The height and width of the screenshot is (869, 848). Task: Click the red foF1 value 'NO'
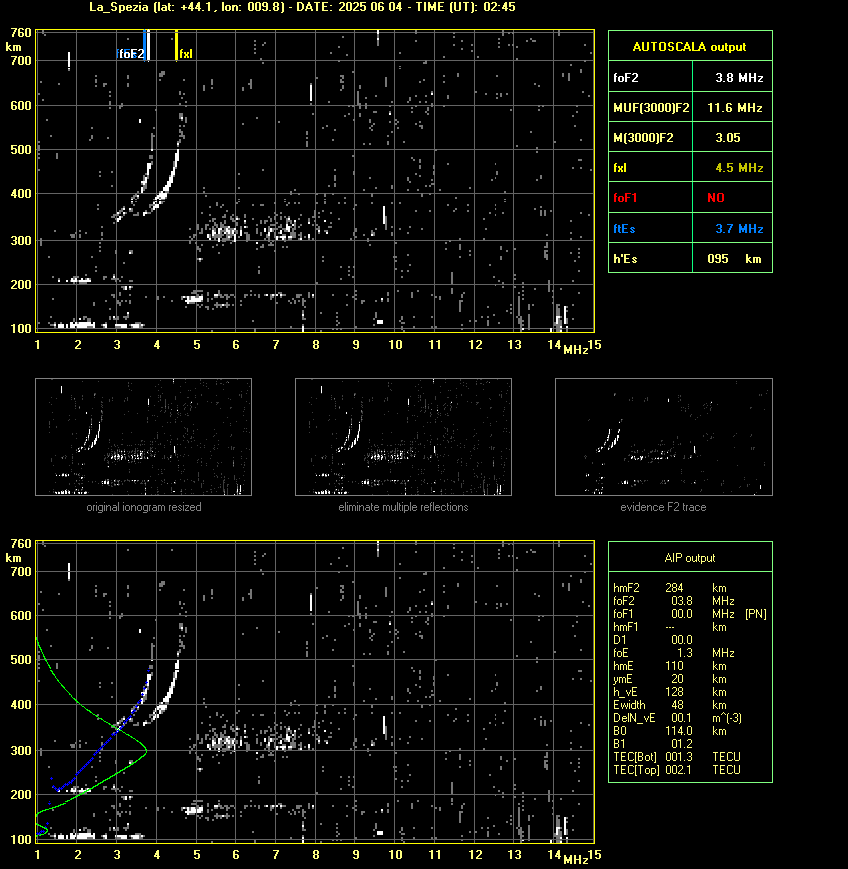(x=716, y=197)
